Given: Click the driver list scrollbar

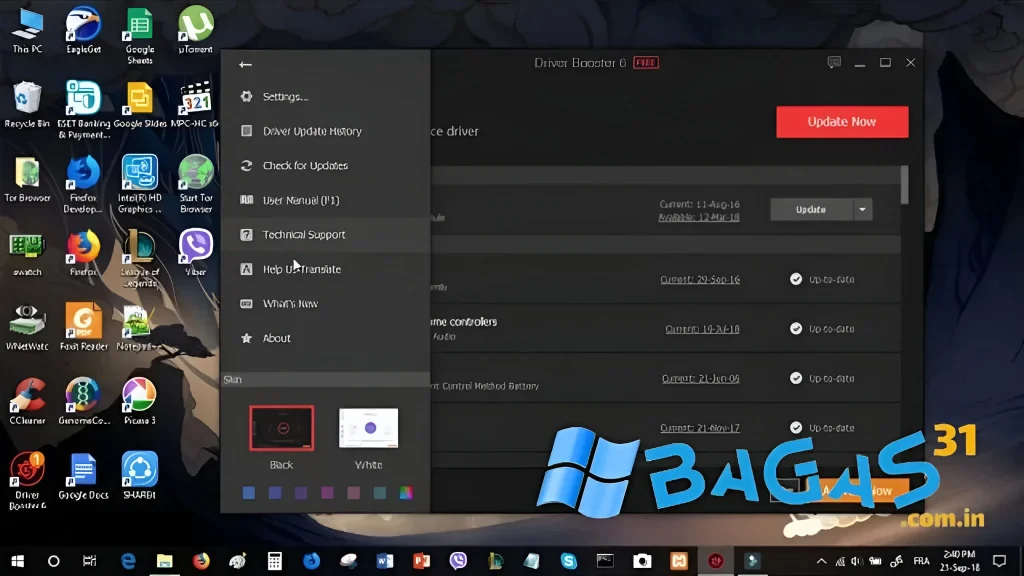Looking at the screenshot, I should 904,185.
